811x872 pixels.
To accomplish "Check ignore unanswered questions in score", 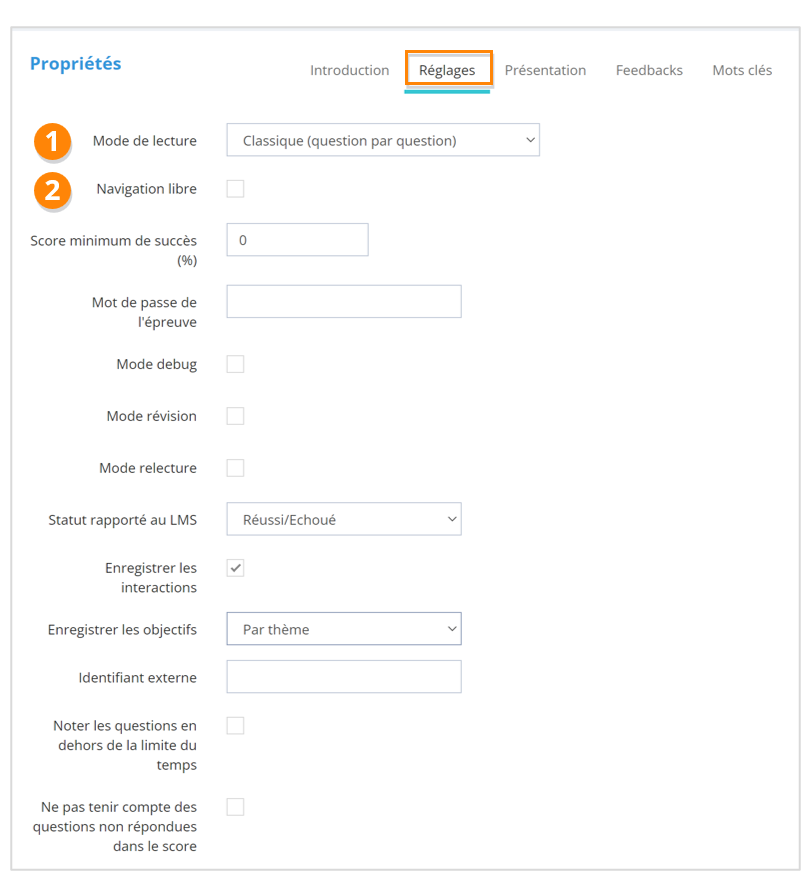I will [235, 807].
